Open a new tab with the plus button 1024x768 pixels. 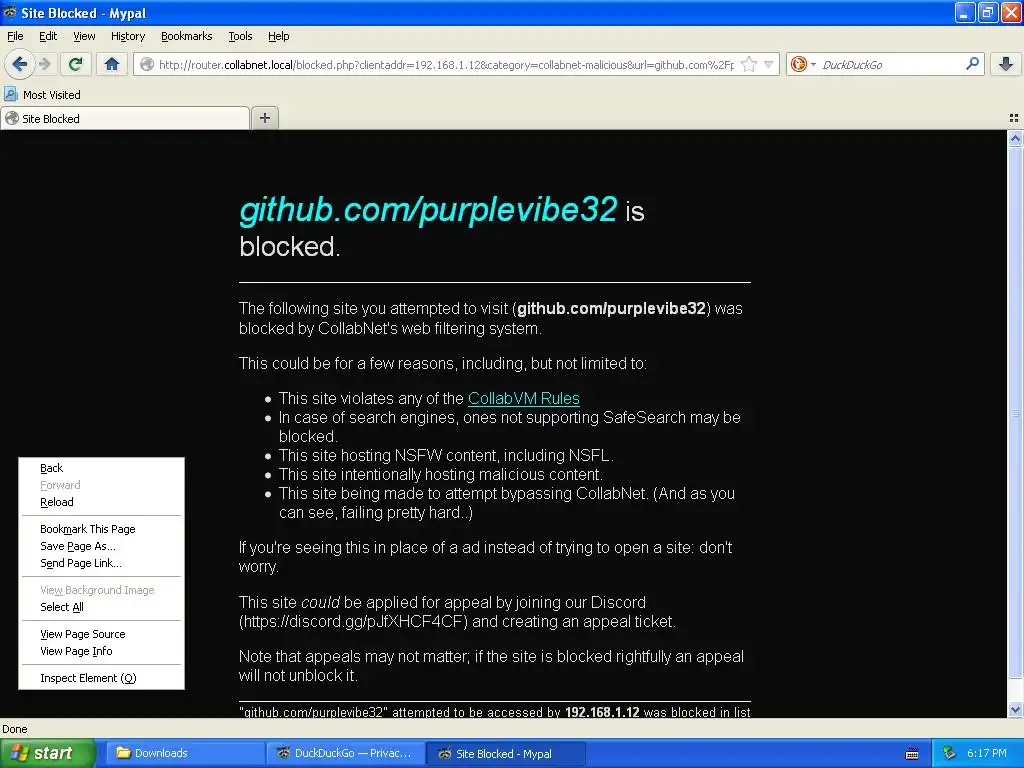(264, 118)
